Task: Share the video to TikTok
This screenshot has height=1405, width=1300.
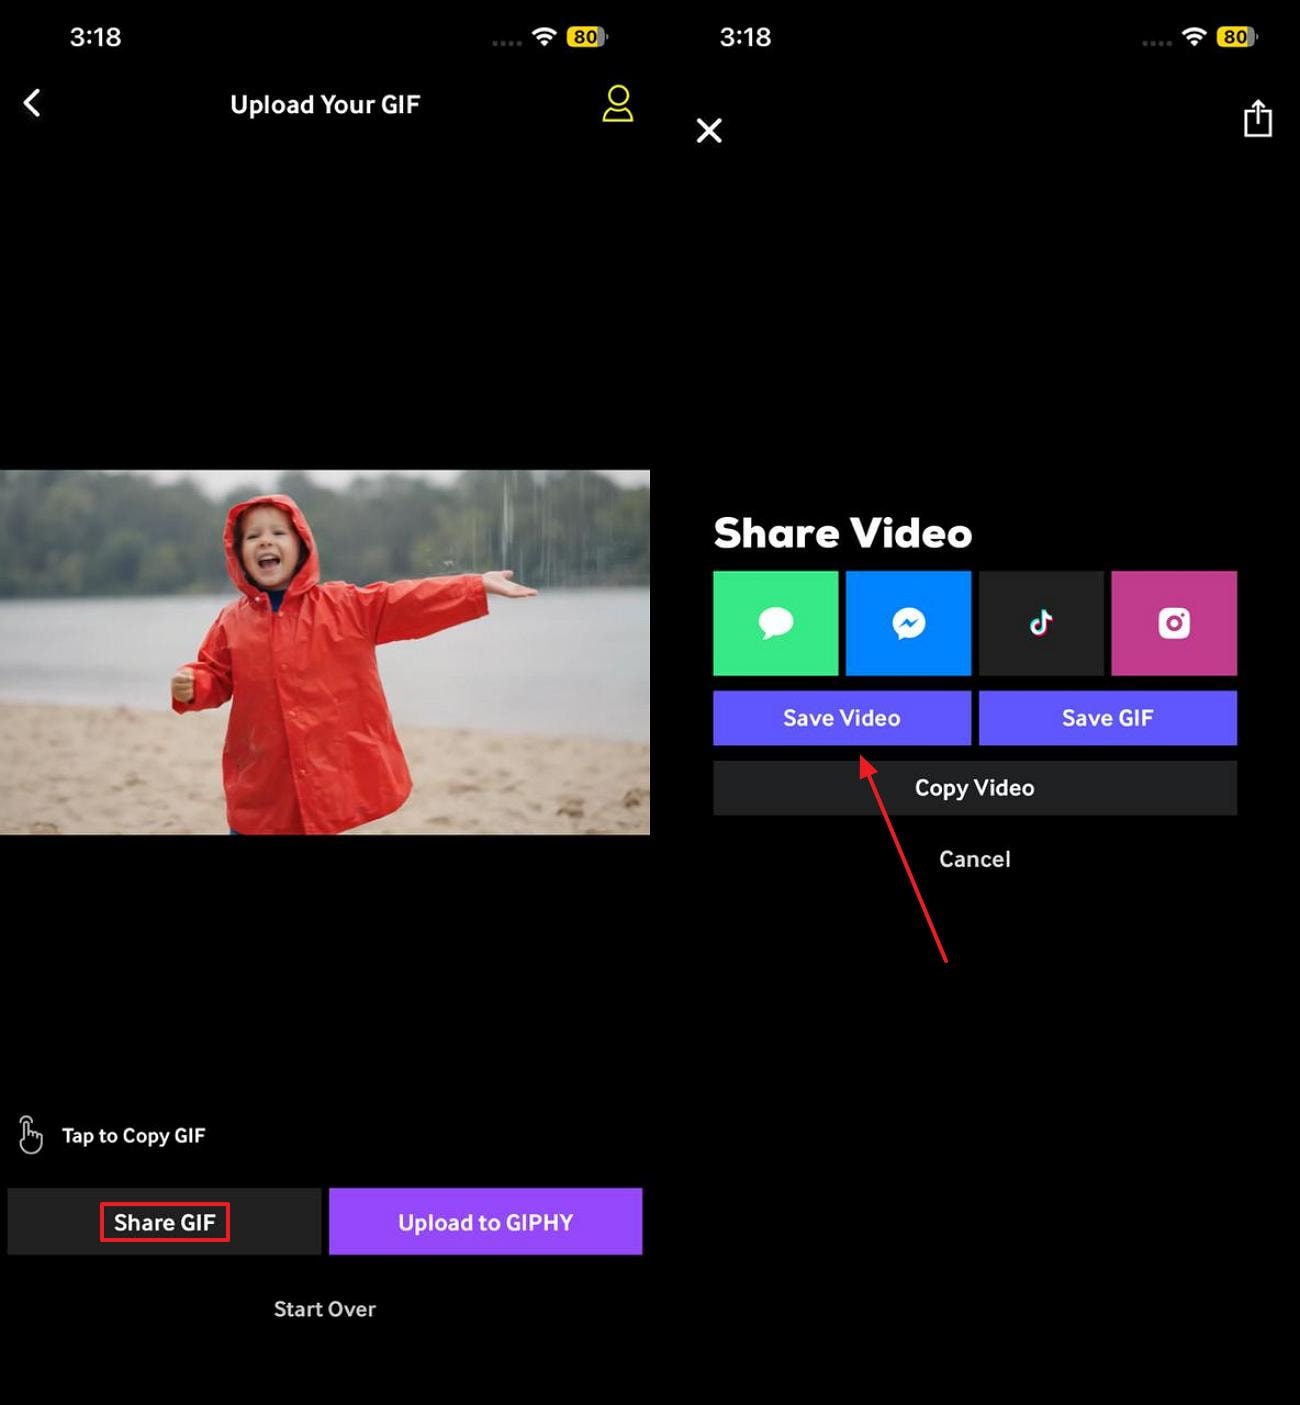Action: click(1041, 623)
